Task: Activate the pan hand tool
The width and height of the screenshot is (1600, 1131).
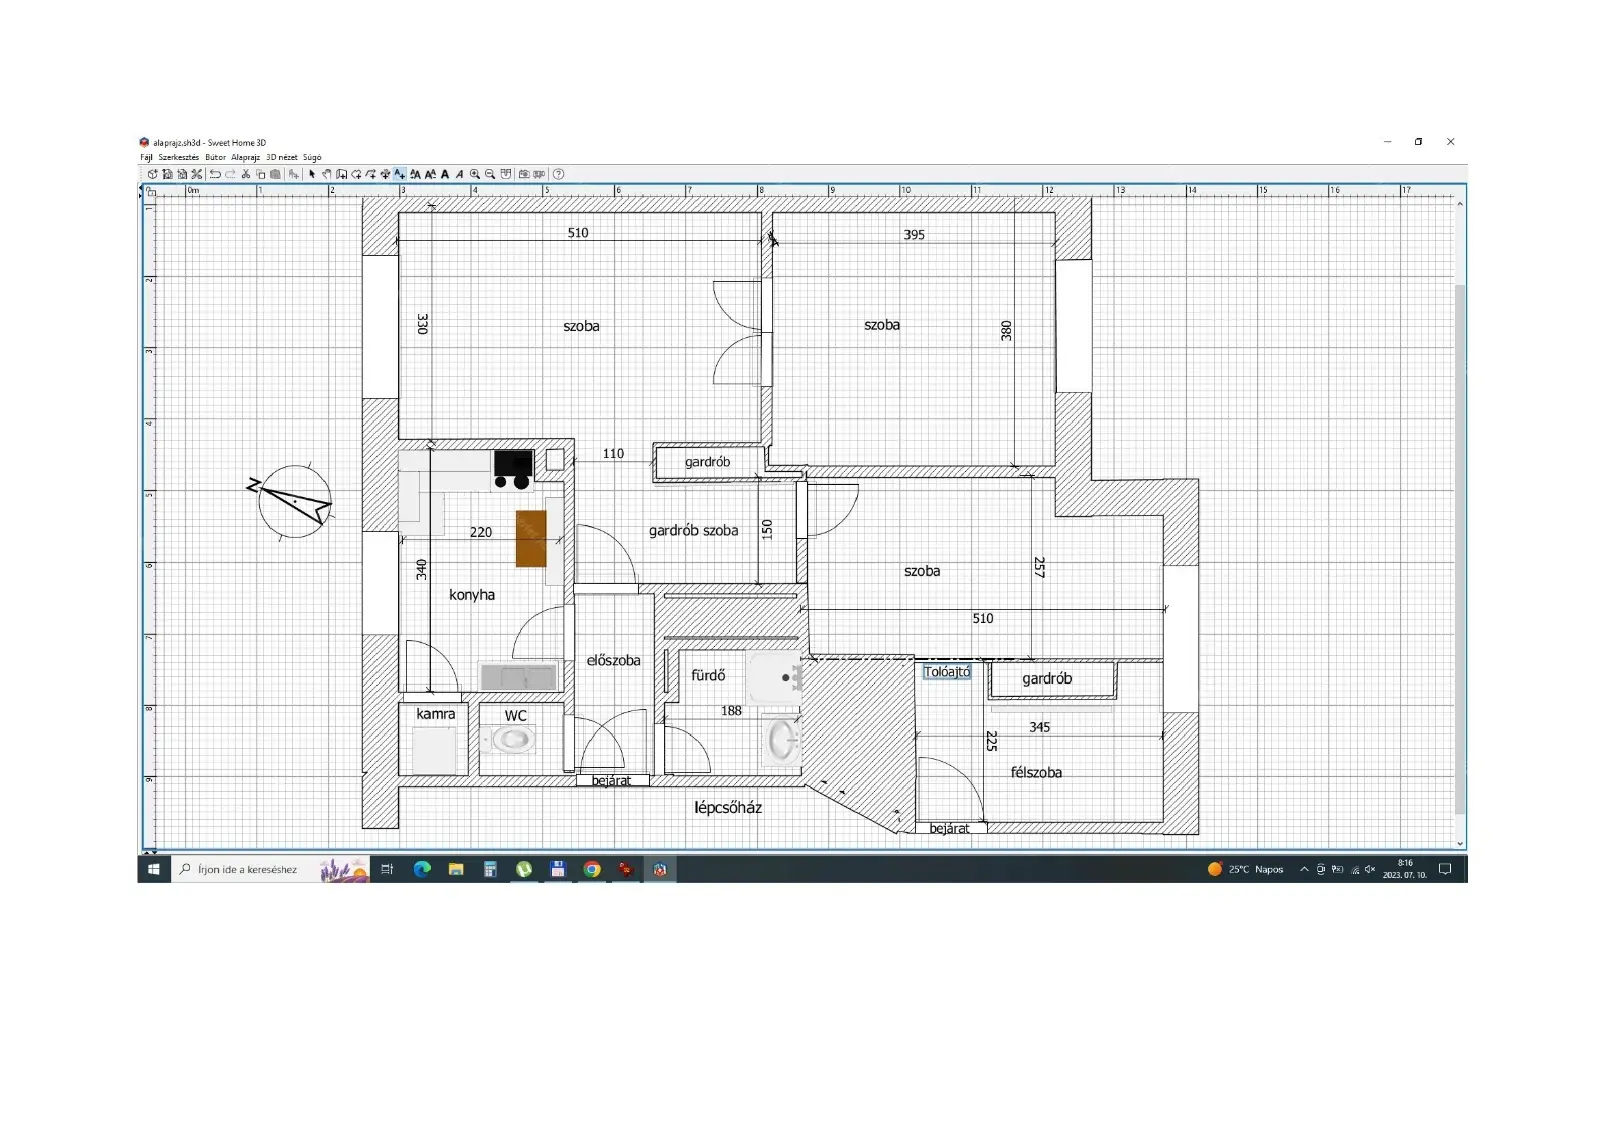Action: [327, 174]
